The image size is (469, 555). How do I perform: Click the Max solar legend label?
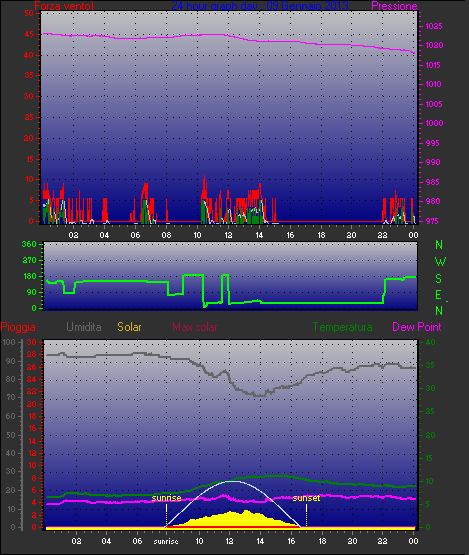(x=195, y=327)
